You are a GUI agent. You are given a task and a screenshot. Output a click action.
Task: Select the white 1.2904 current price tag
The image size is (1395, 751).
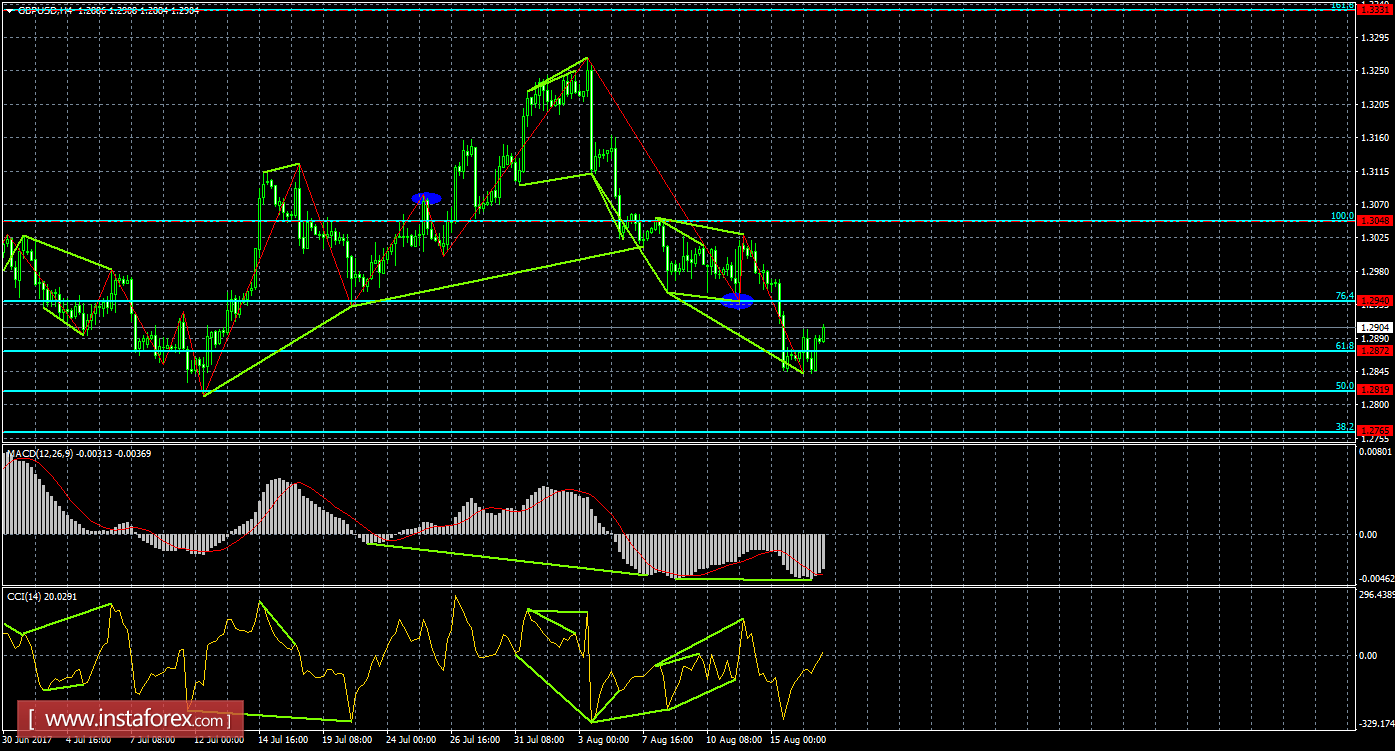coord(1374,325)
